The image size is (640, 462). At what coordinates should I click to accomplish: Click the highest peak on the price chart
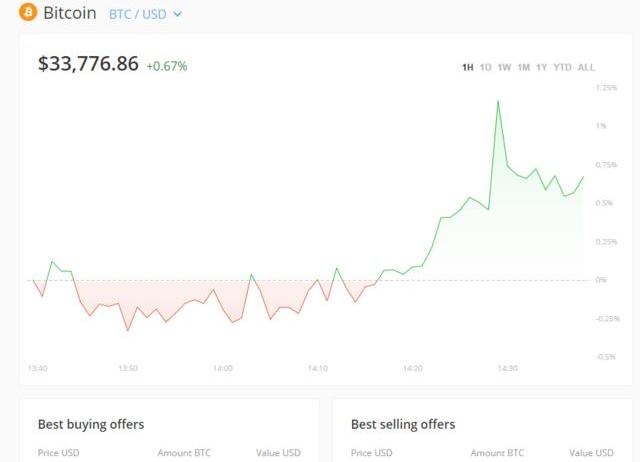coord(497,101)
